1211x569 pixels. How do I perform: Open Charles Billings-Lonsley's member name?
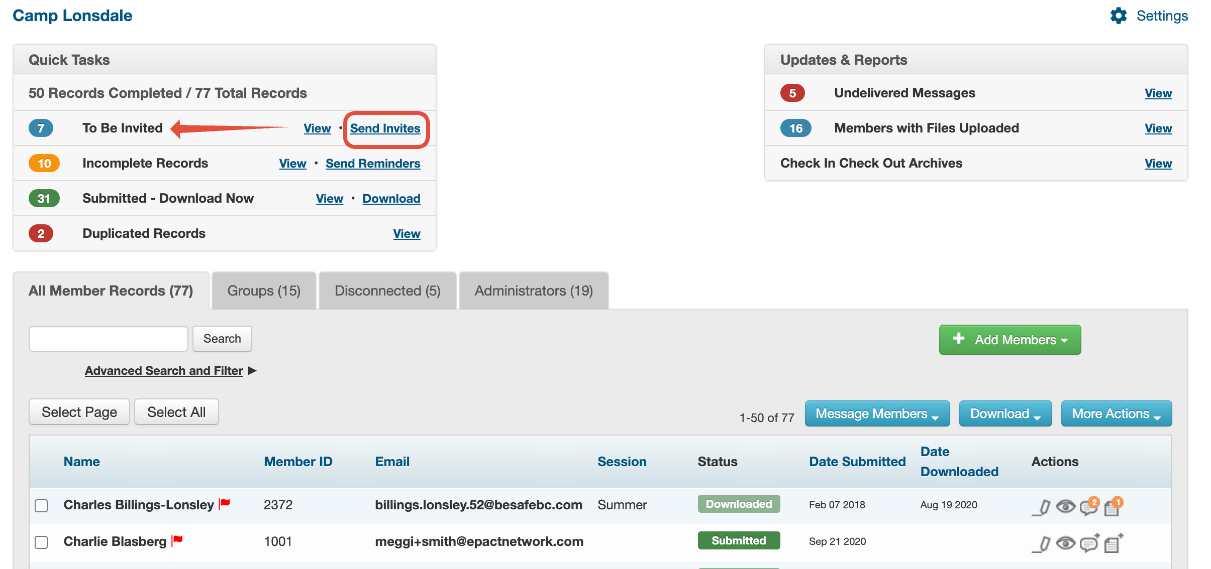coord(139,505)
